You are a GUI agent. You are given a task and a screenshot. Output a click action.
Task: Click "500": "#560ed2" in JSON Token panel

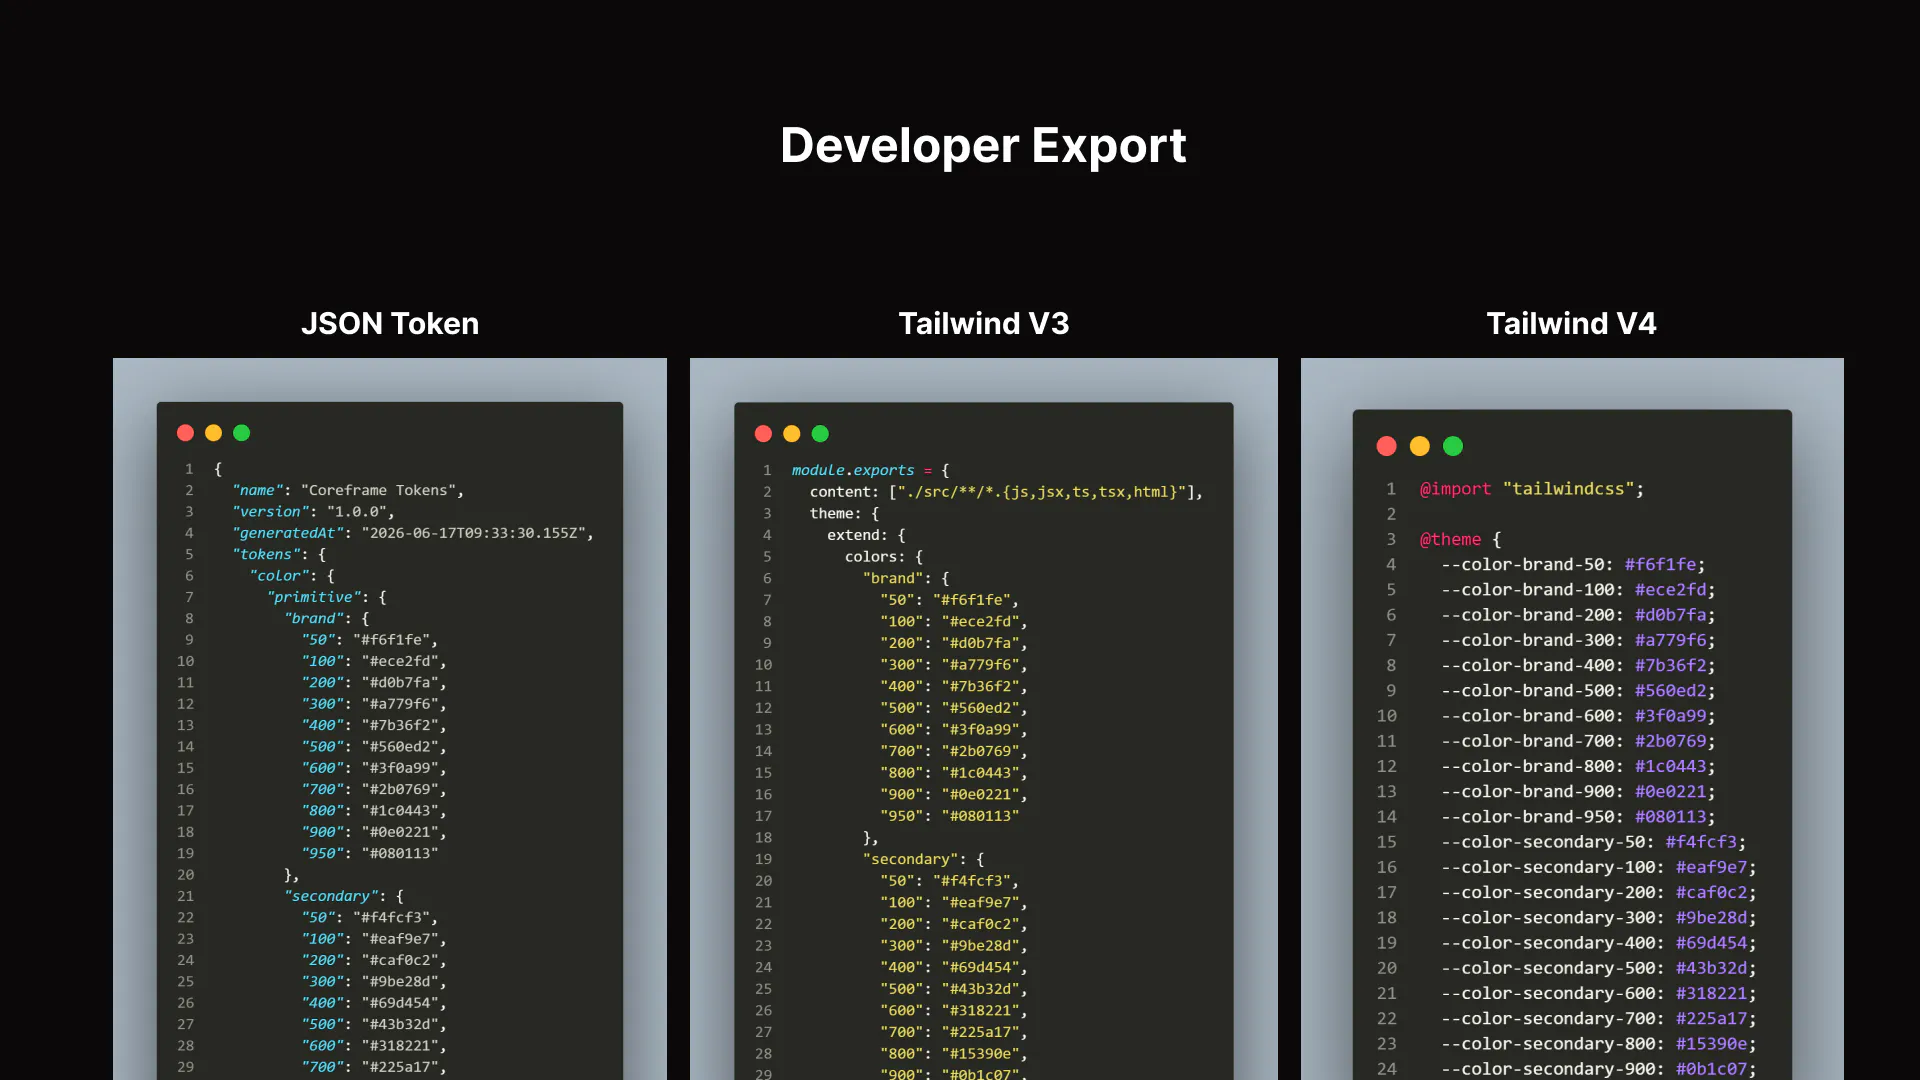(x=374, y=747)
